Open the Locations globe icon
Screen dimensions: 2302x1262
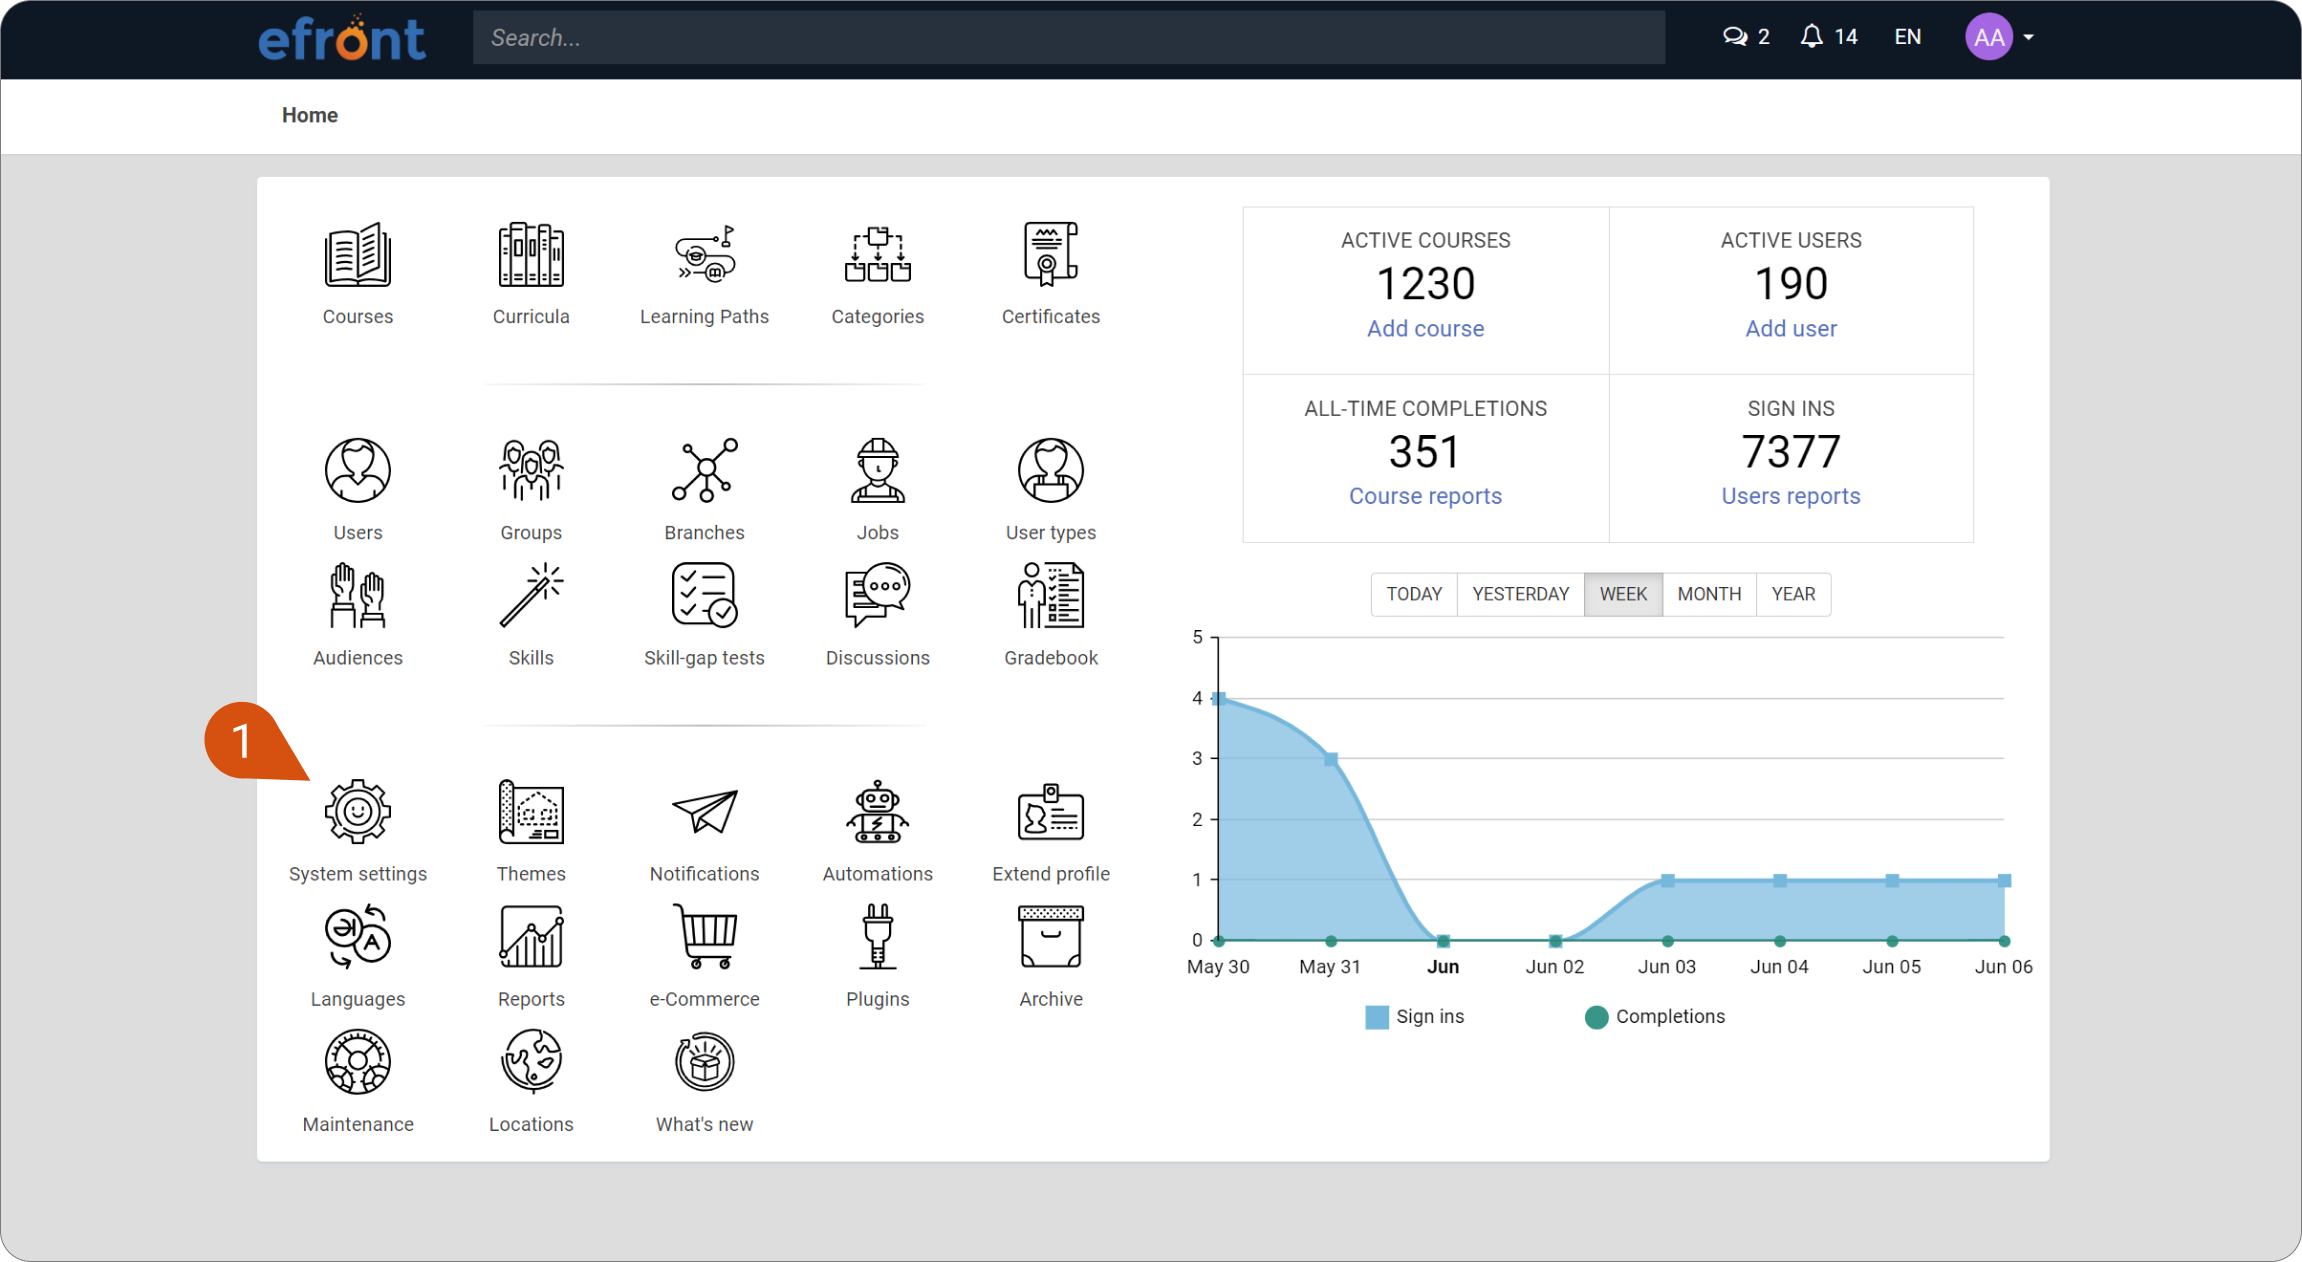click(x=531, y=1062)
